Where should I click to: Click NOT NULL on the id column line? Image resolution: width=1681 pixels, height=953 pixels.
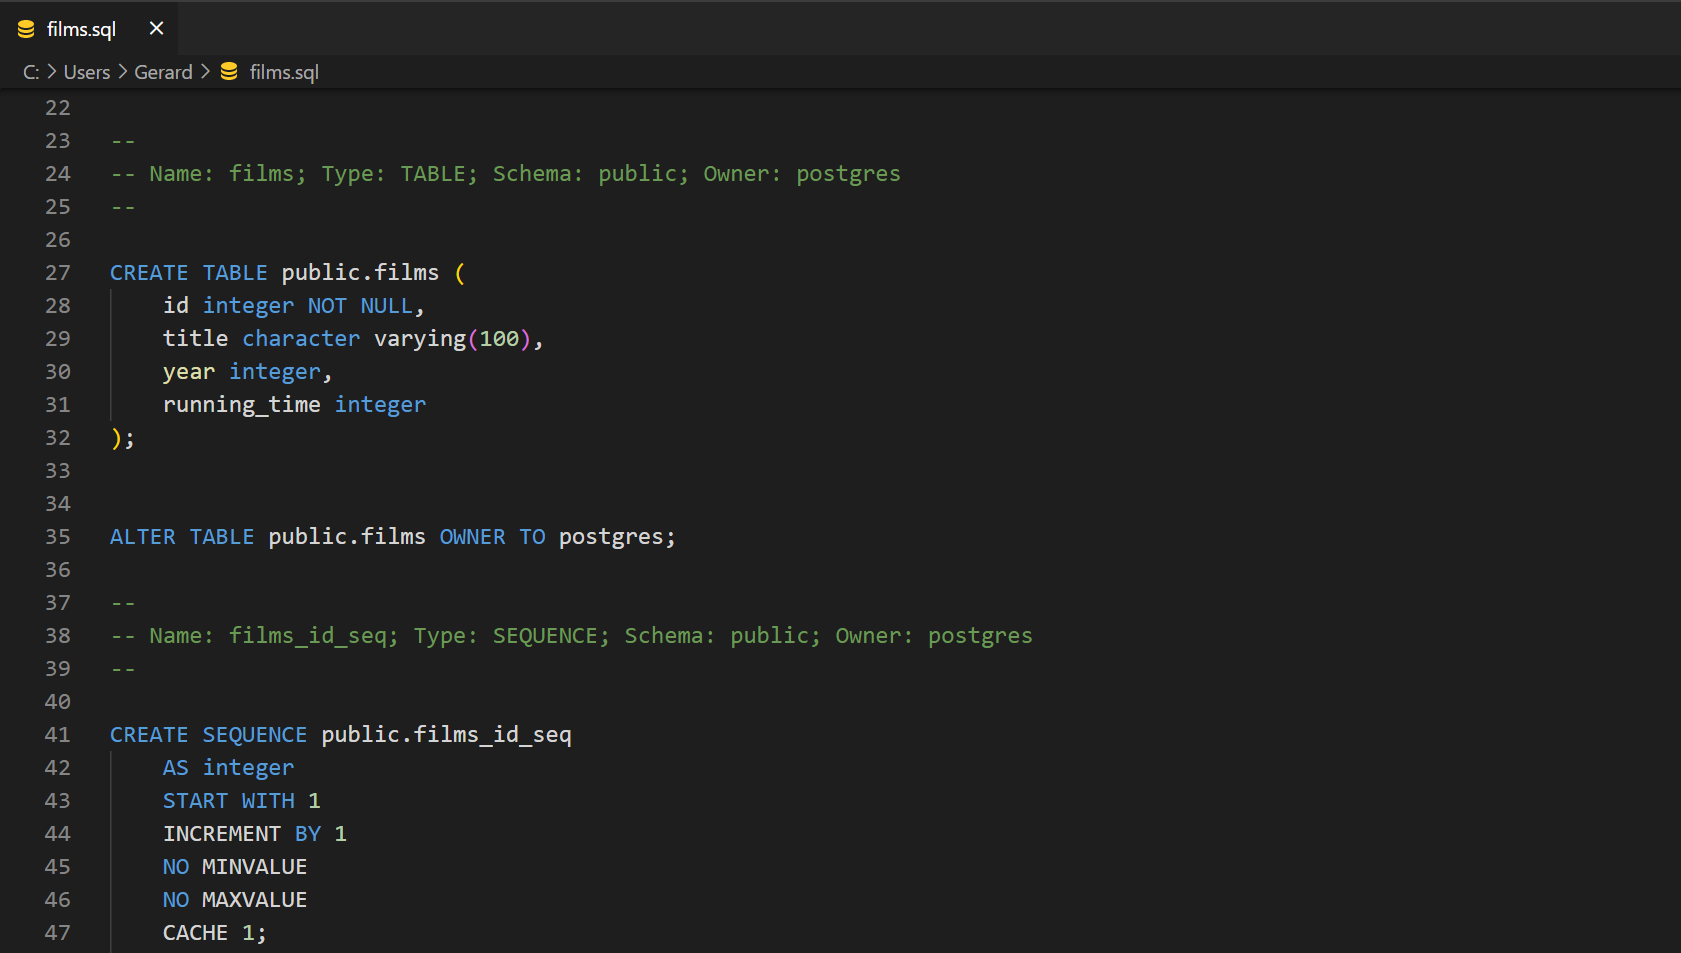[x=360, y=306]
